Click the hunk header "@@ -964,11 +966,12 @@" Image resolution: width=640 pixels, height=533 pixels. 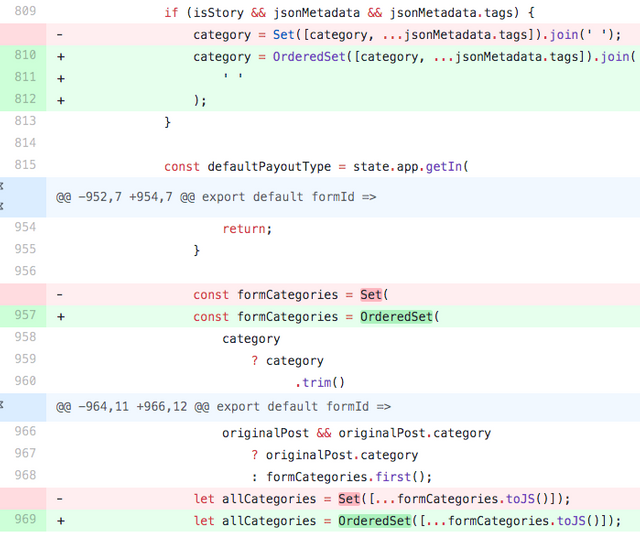[x=132, y=407]
